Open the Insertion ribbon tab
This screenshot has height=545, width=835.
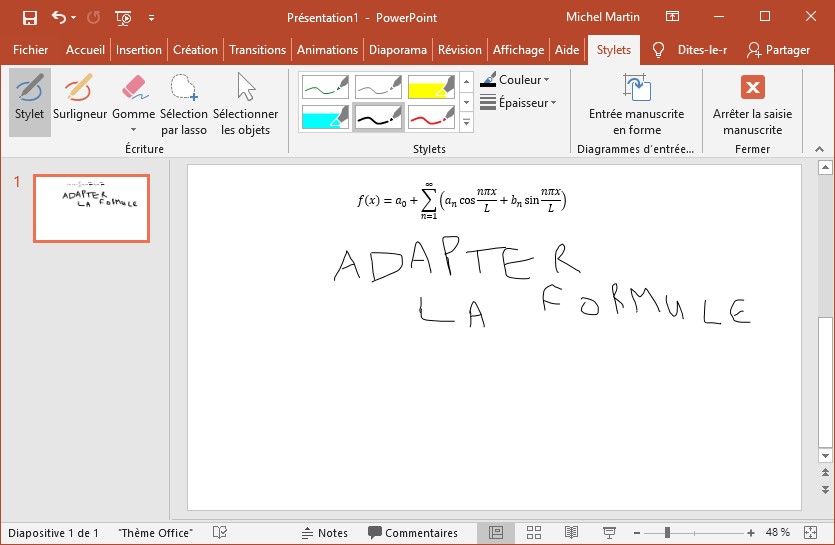click(x=138, y=50)
